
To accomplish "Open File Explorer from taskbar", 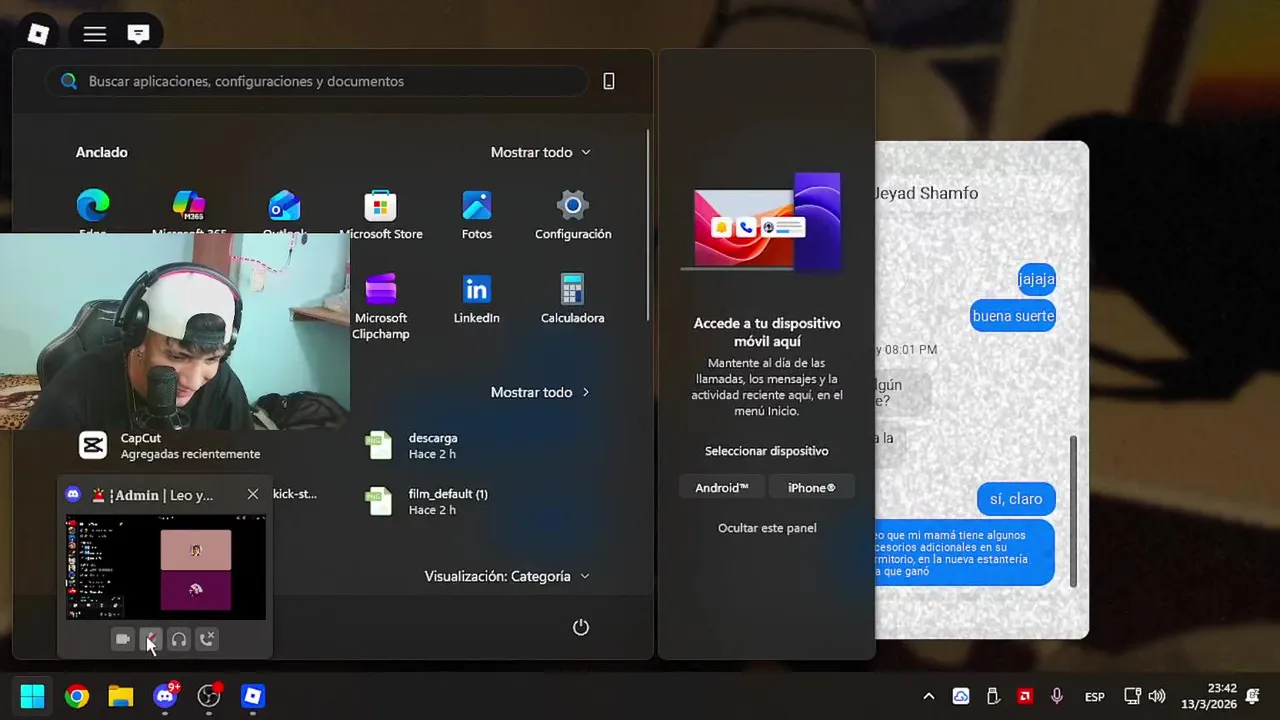I will pos(121,696).
